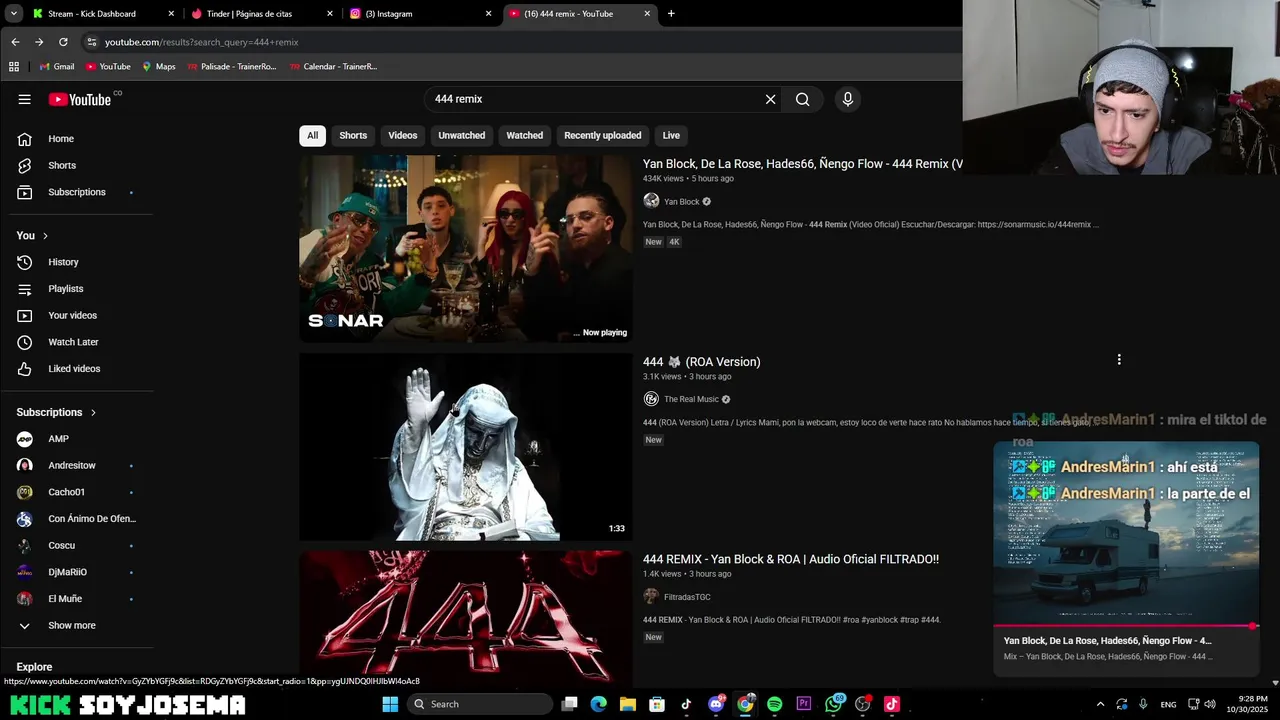Select the Unwatched filter chip
Viewport: 1280px width, 720px height.
[x=461, y=136]
